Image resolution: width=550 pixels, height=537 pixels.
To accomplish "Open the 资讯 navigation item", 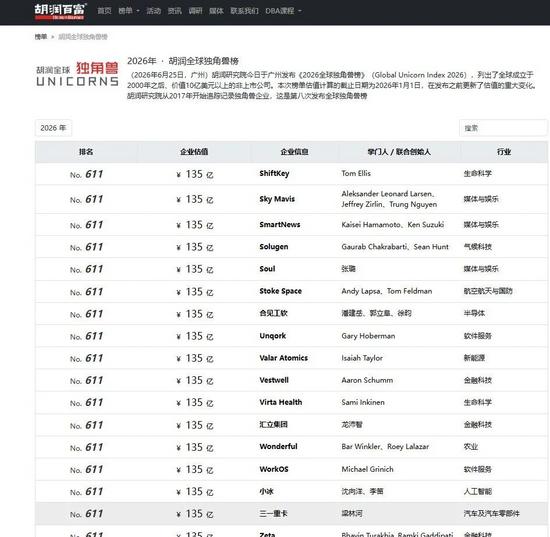I will (x=174, y=11).
